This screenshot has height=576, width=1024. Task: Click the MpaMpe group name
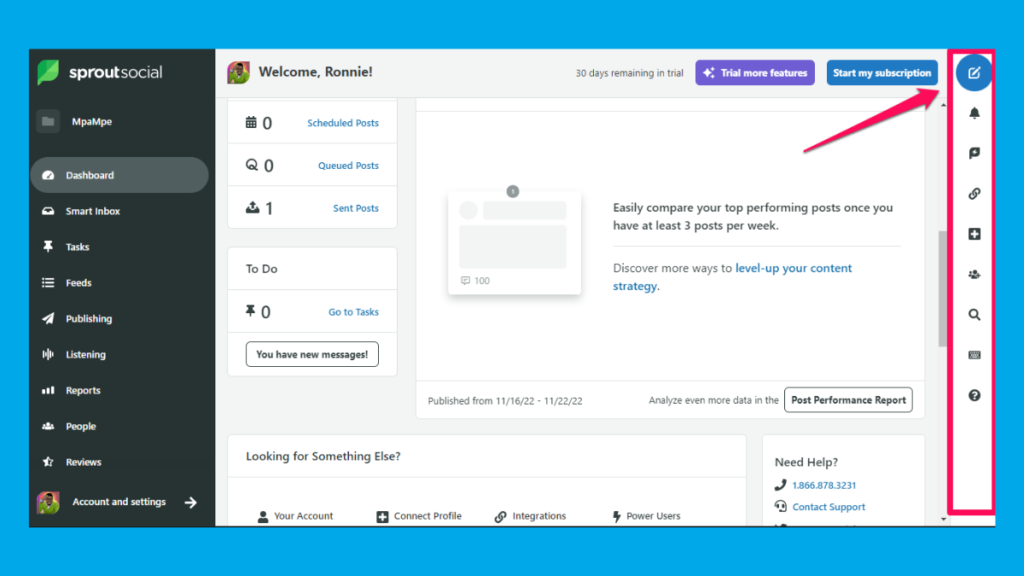pos(92,121)
